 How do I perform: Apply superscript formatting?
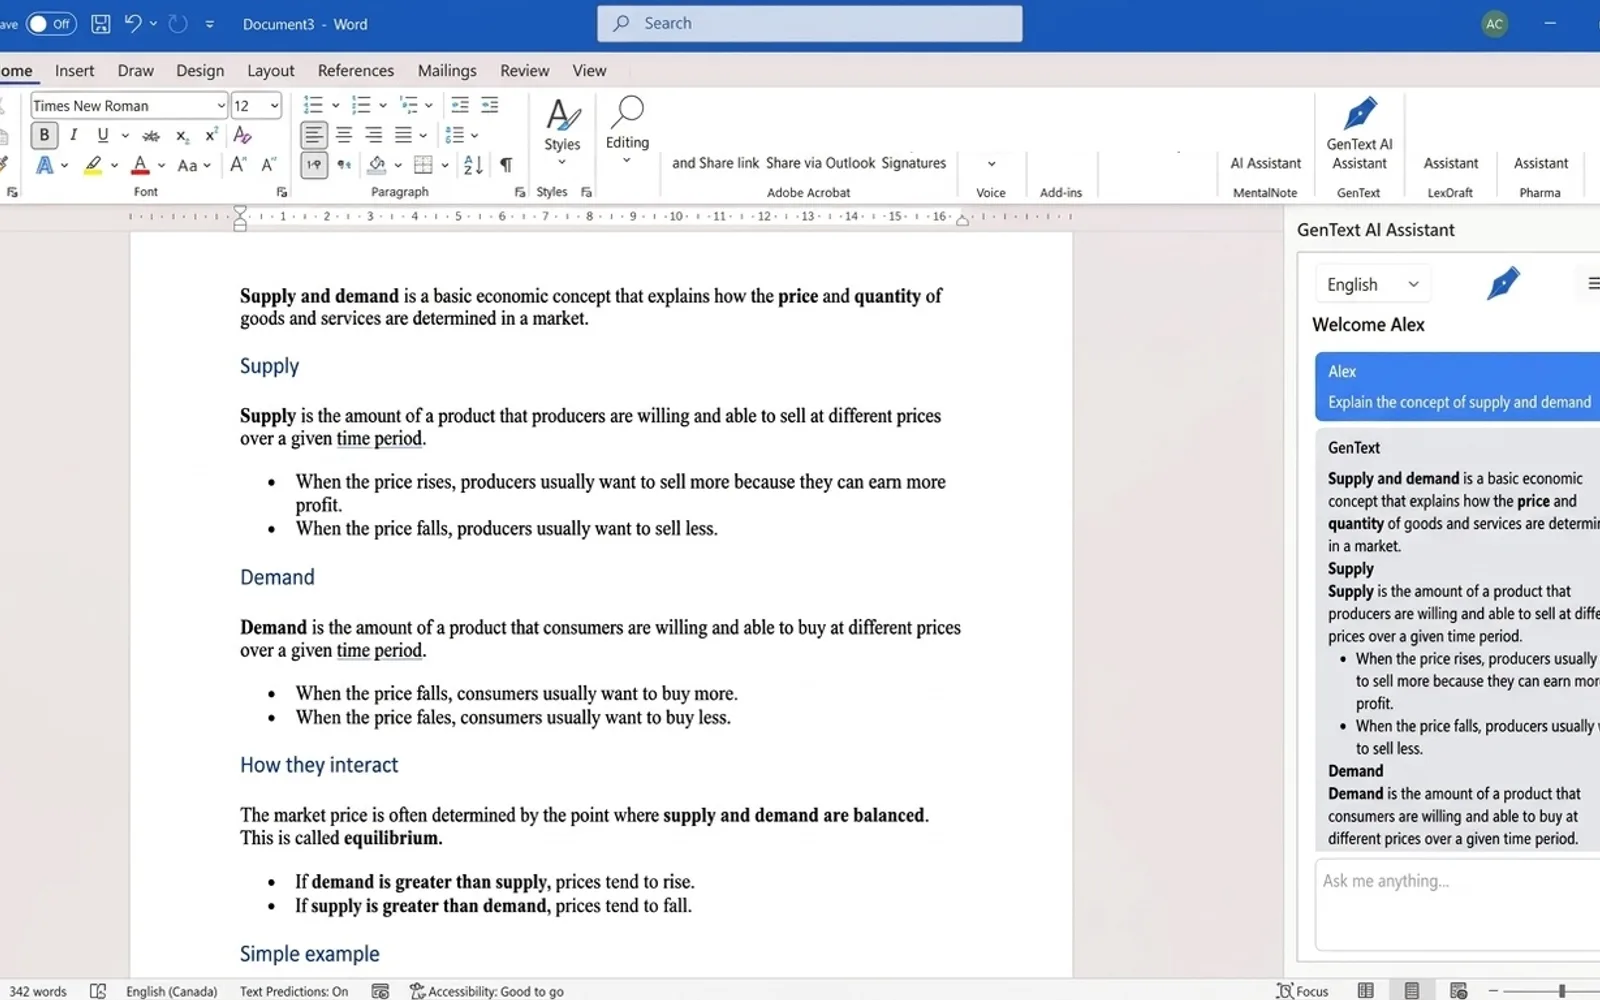[211, 136]
